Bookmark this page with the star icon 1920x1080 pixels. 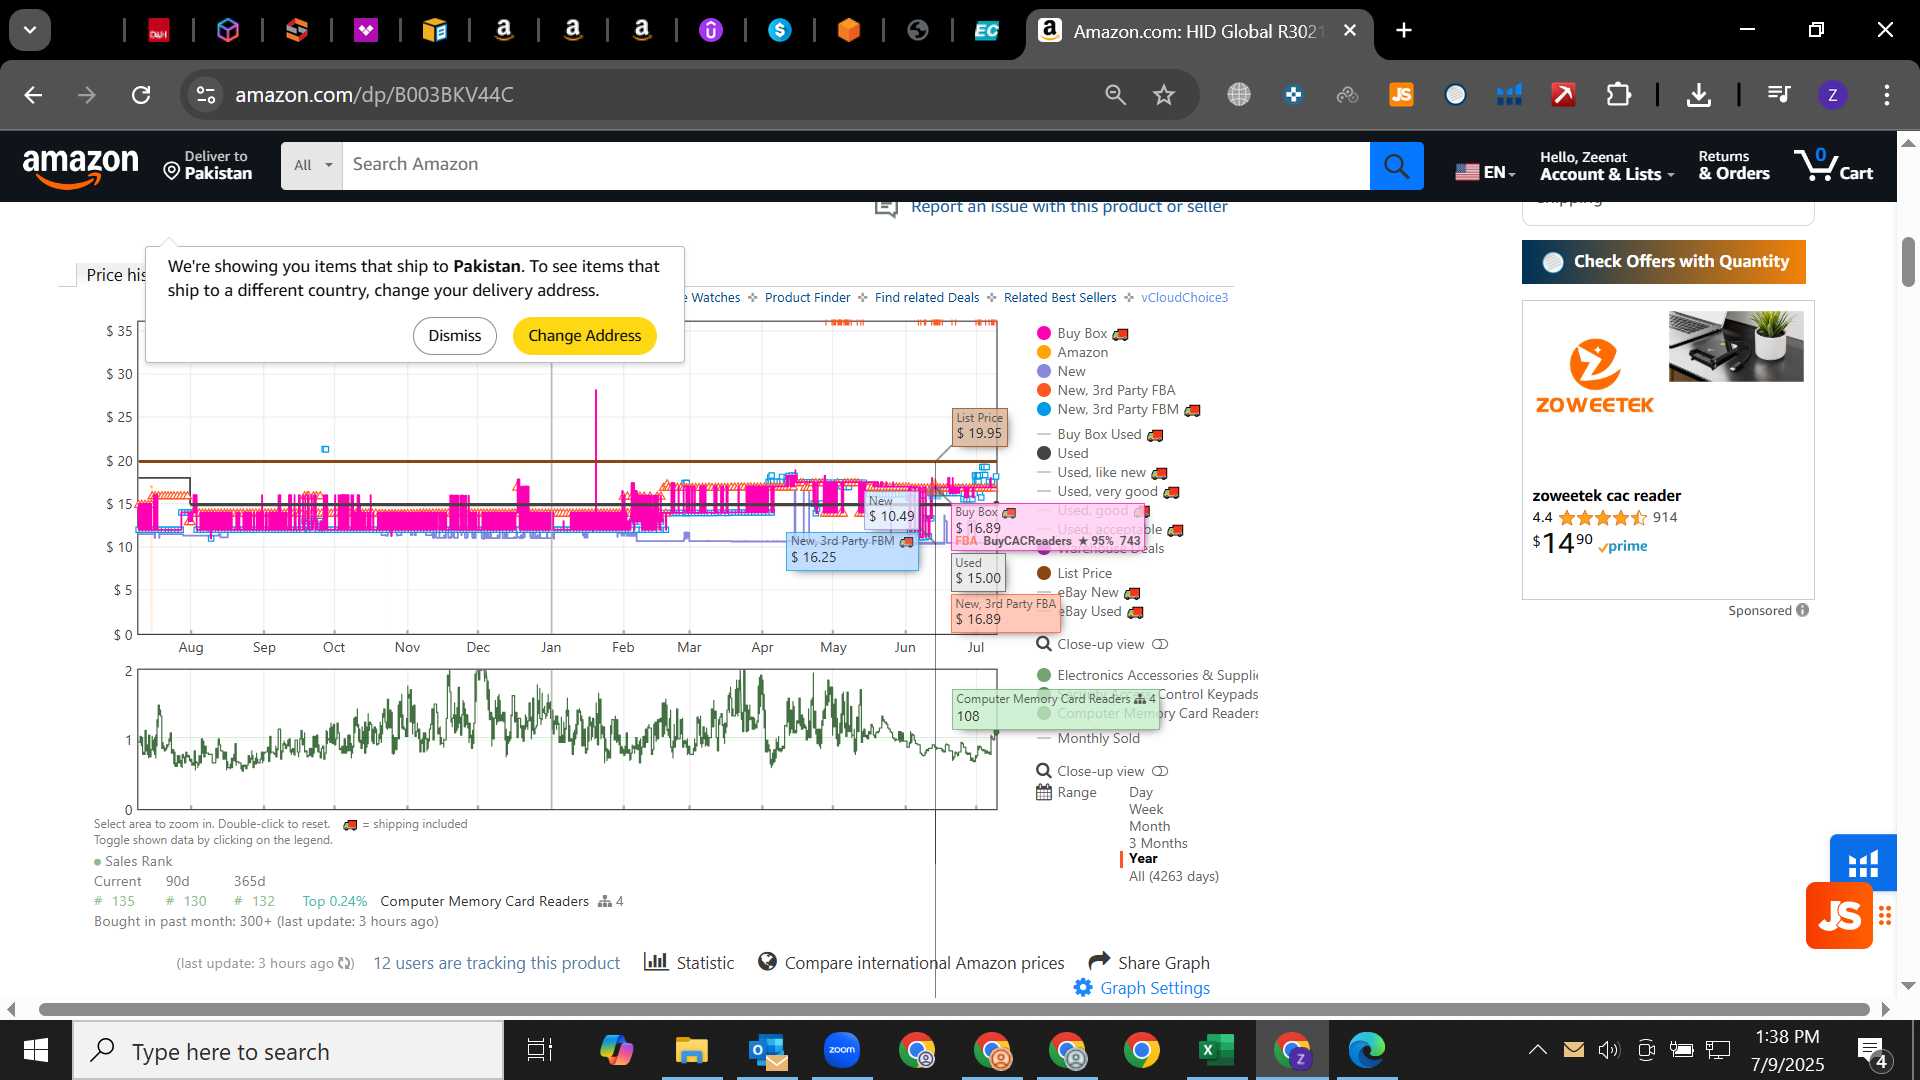pos(1164,95)
